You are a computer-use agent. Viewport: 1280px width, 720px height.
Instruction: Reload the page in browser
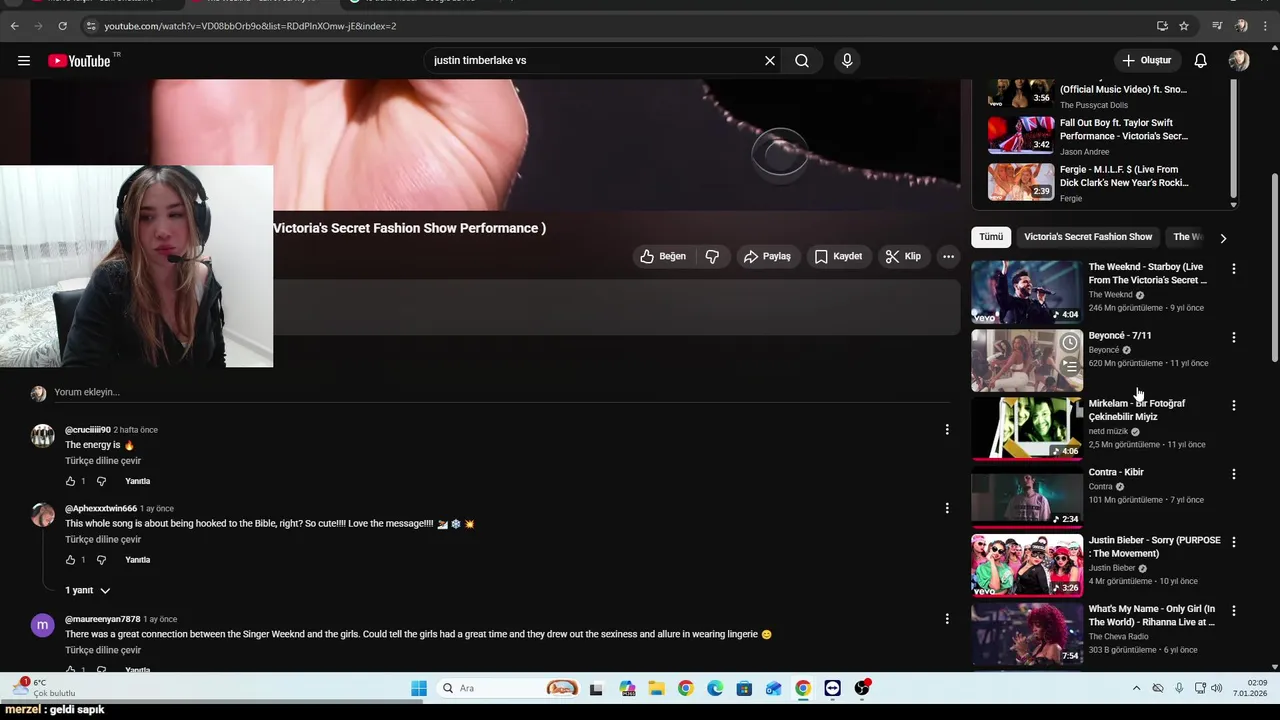[x=62, y=26]
